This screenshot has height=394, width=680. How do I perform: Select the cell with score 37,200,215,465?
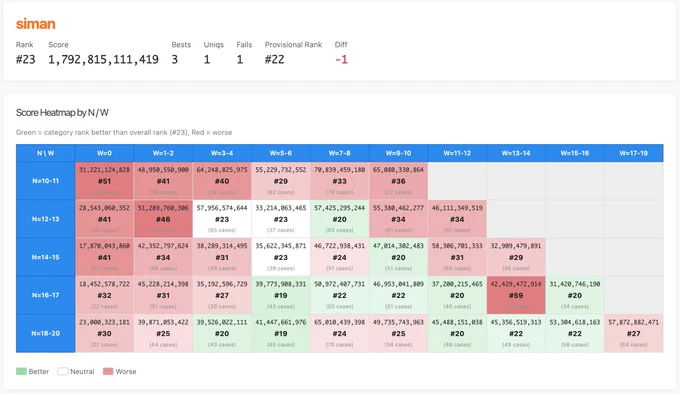pyautogui.click(x=457, y=295)
